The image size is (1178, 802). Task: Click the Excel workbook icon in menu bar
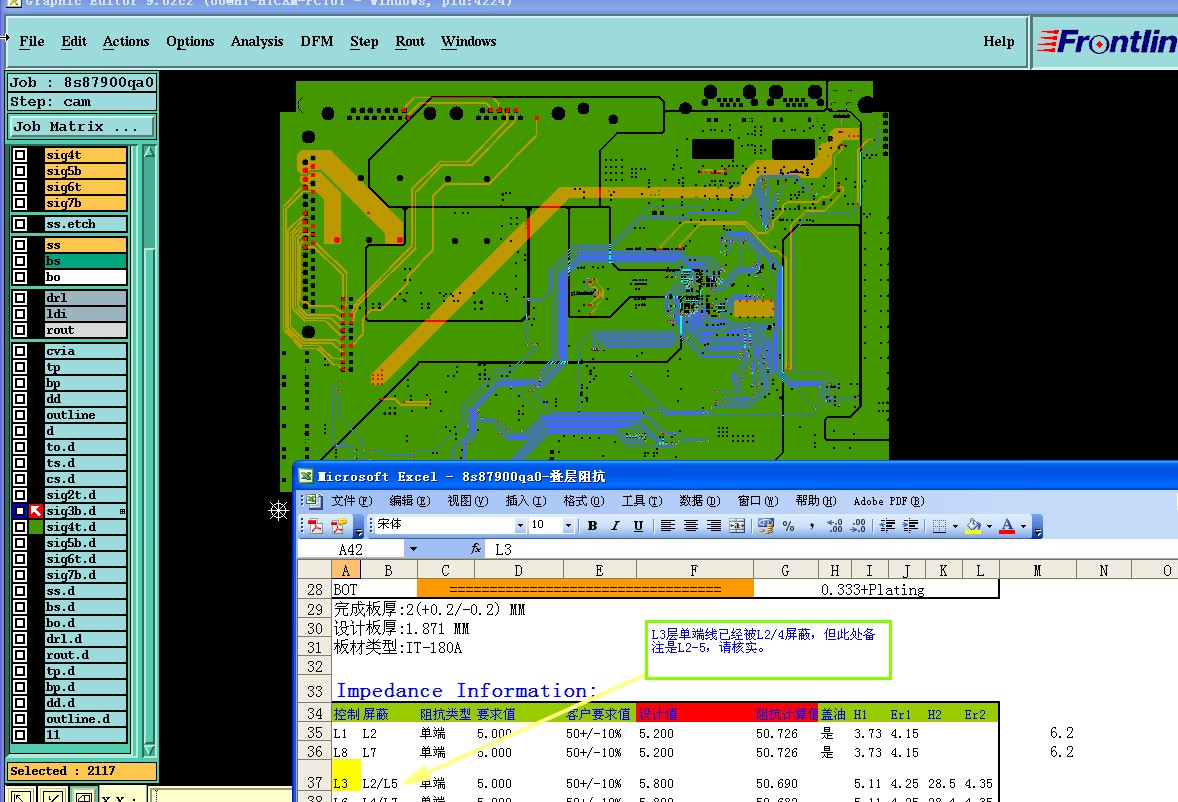[x=315, y=501]
